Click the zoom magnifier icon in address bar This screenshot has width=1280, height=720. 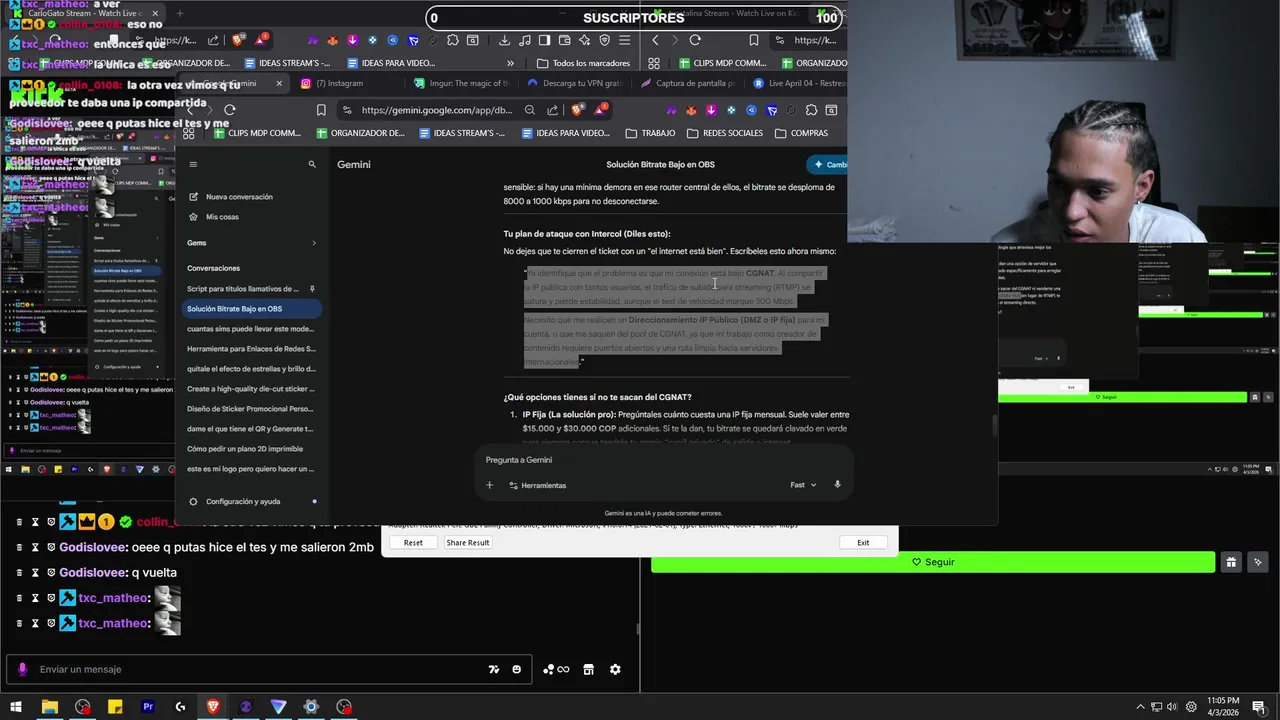[530, 110]
